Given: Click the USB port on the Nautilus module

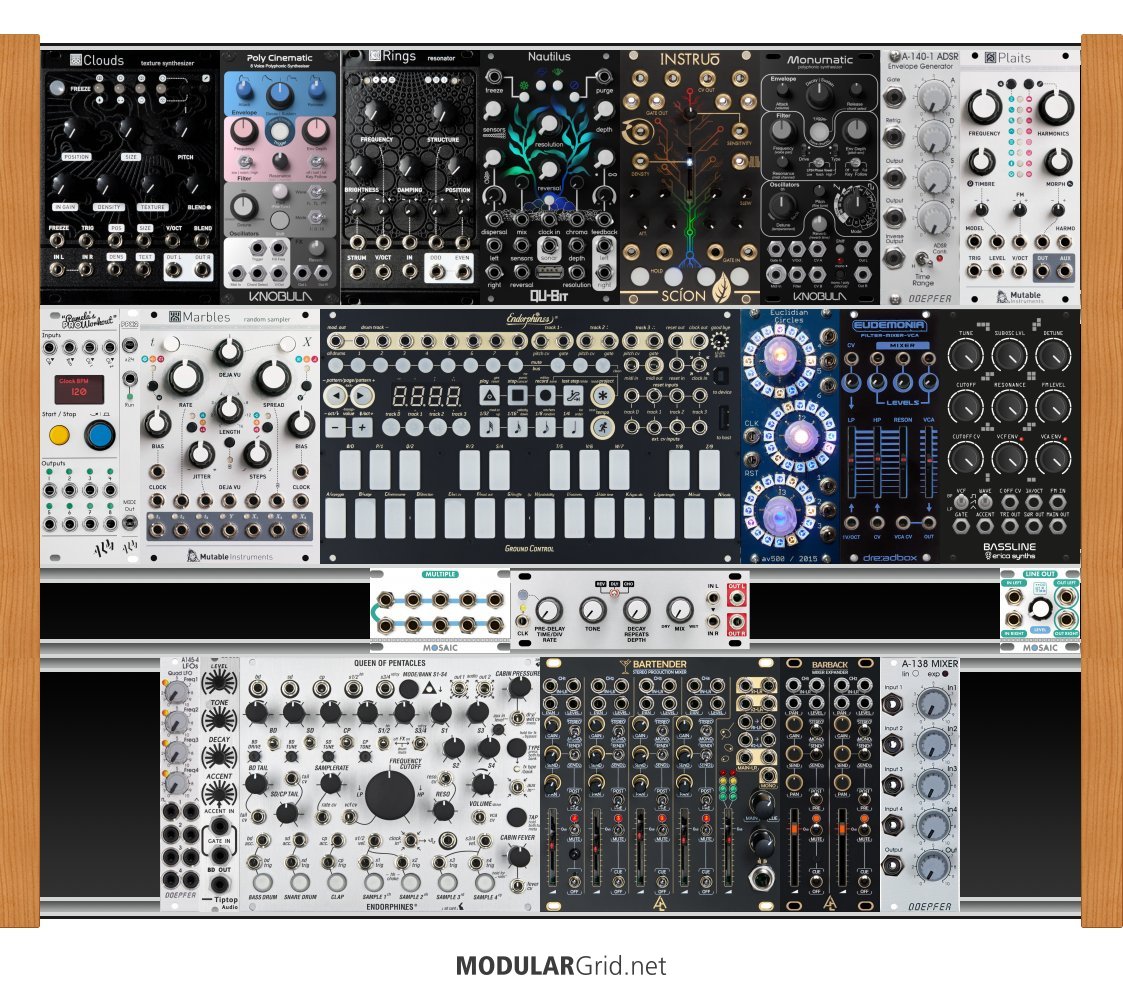Looking at the screenshot, I should [x=549, y=271].
